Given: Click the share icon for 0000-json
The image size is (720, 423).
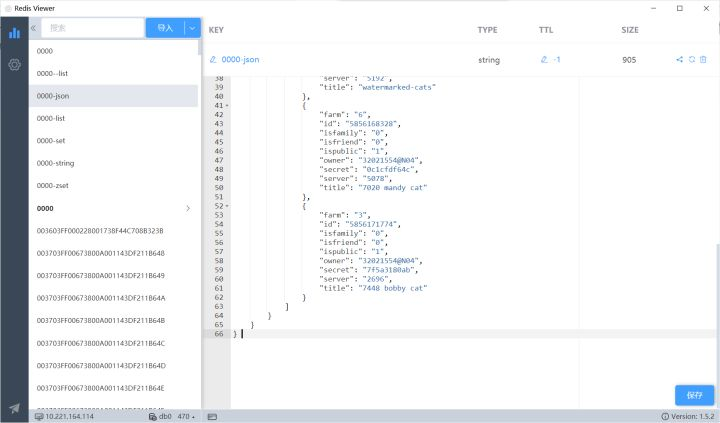Looking at the screenshot, I should pyautogui.click(x=680, y=59).
